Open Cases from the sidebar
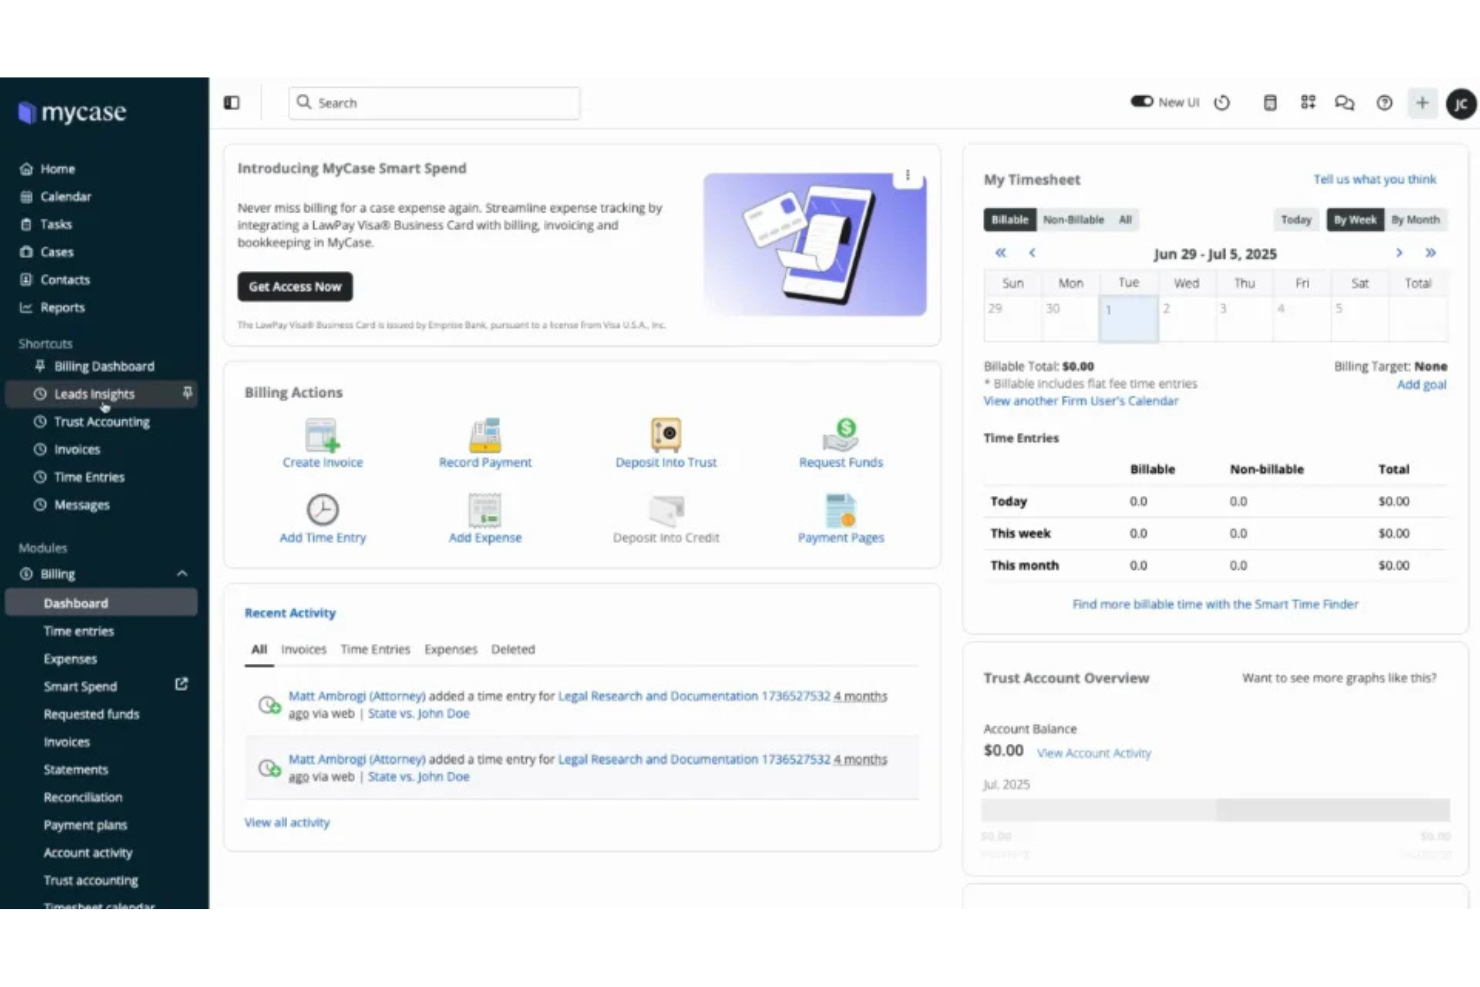This screenshot has width=1480, height=987. pyautogui.click(x=57, y=252)
